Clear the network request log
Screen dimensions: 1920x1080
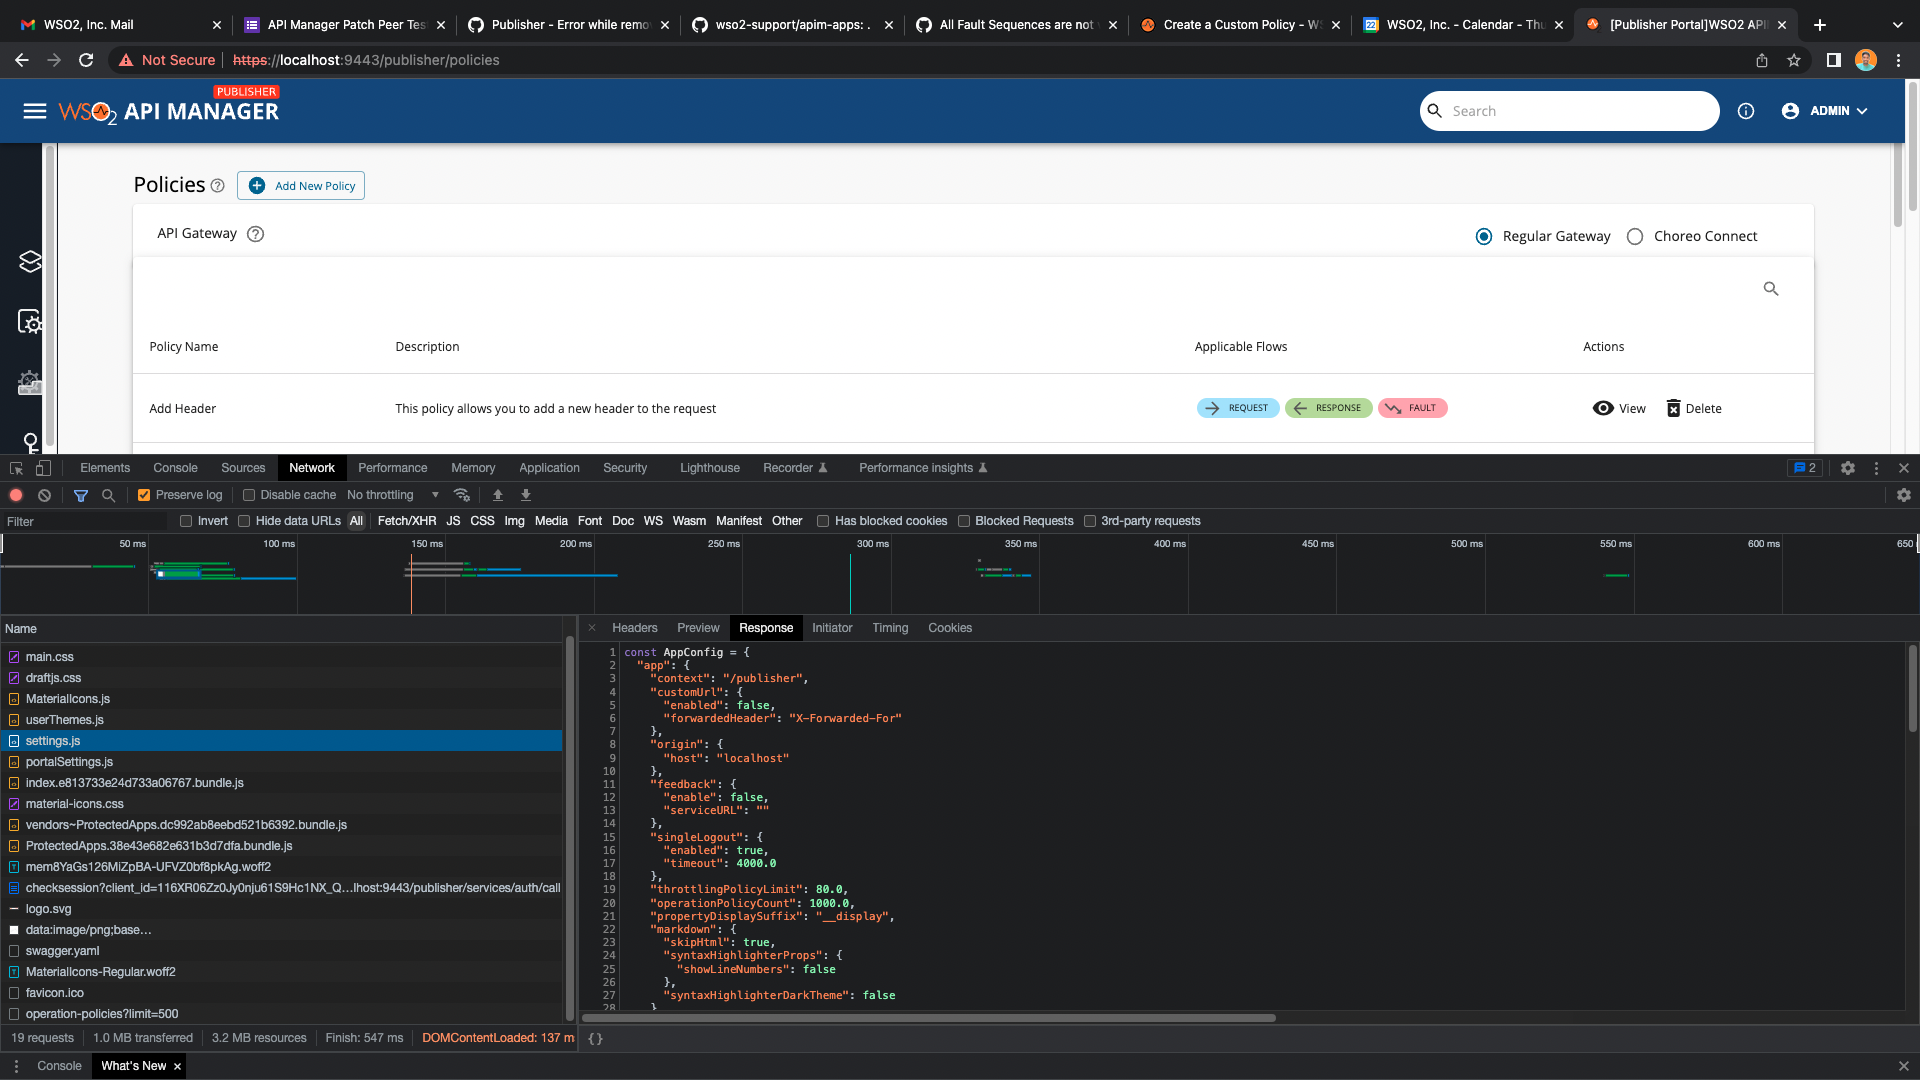[44, 494]
